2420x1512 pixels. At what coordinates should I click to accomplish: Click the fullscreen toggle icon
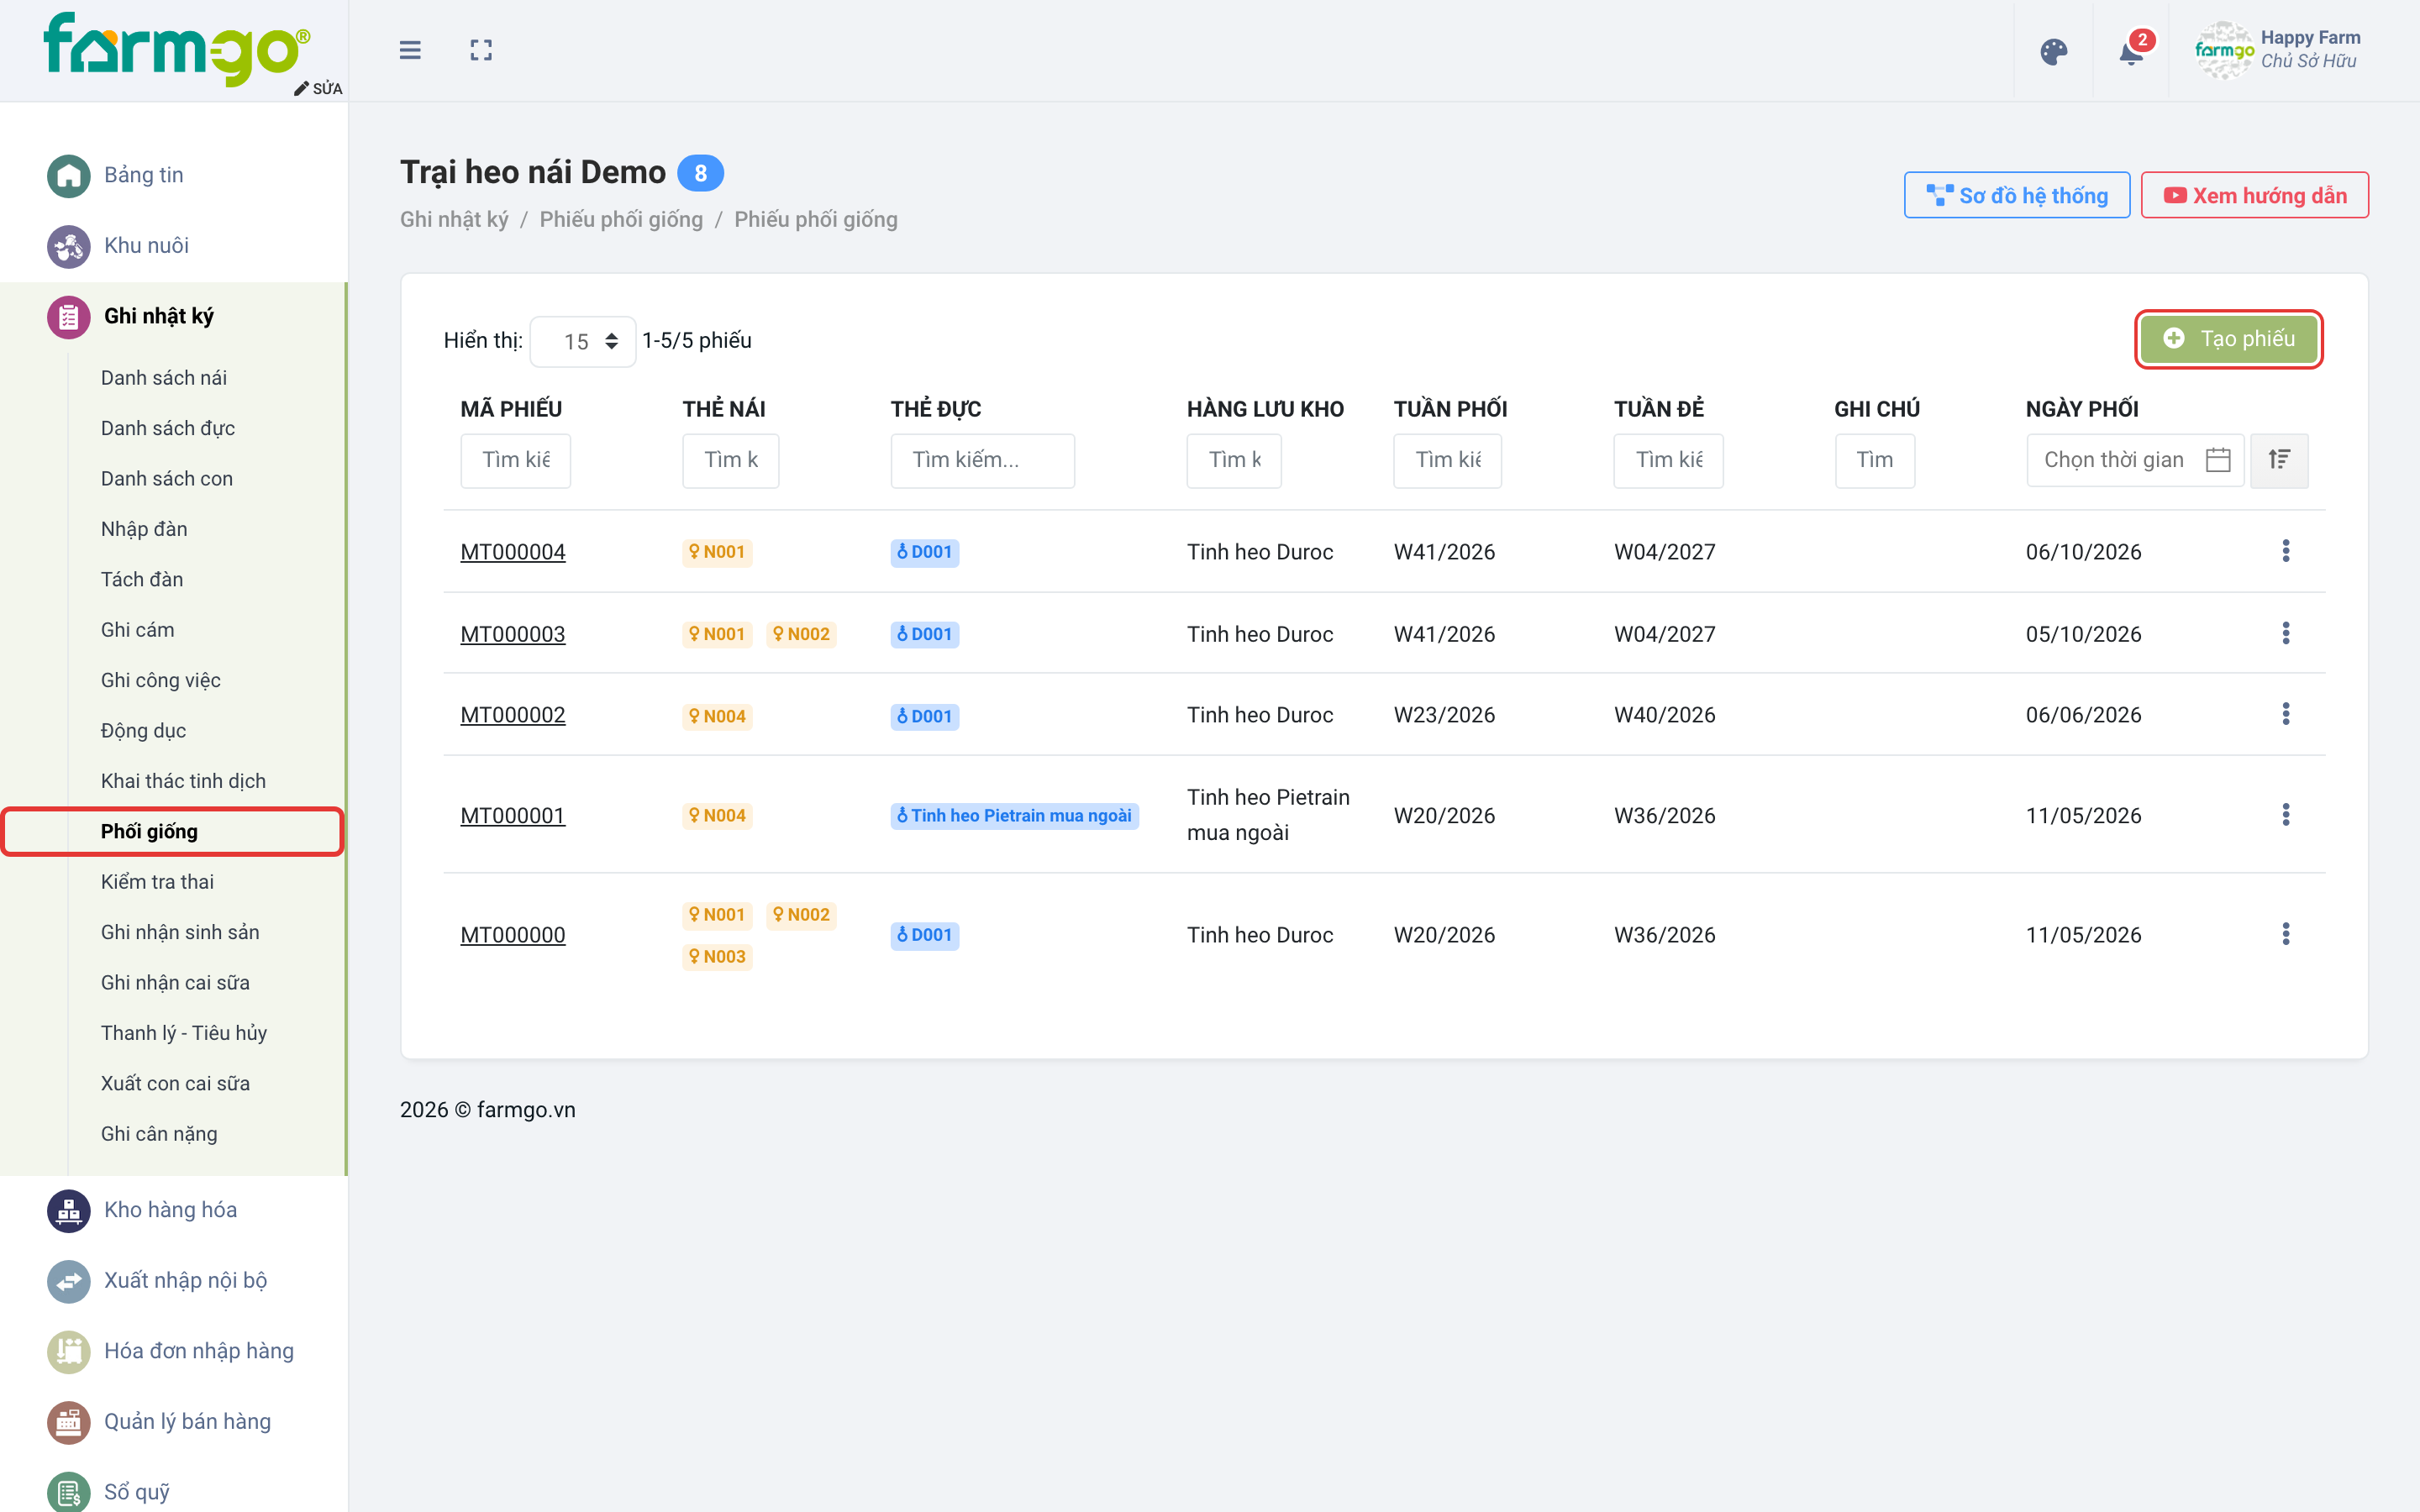(x=481, y=50)
